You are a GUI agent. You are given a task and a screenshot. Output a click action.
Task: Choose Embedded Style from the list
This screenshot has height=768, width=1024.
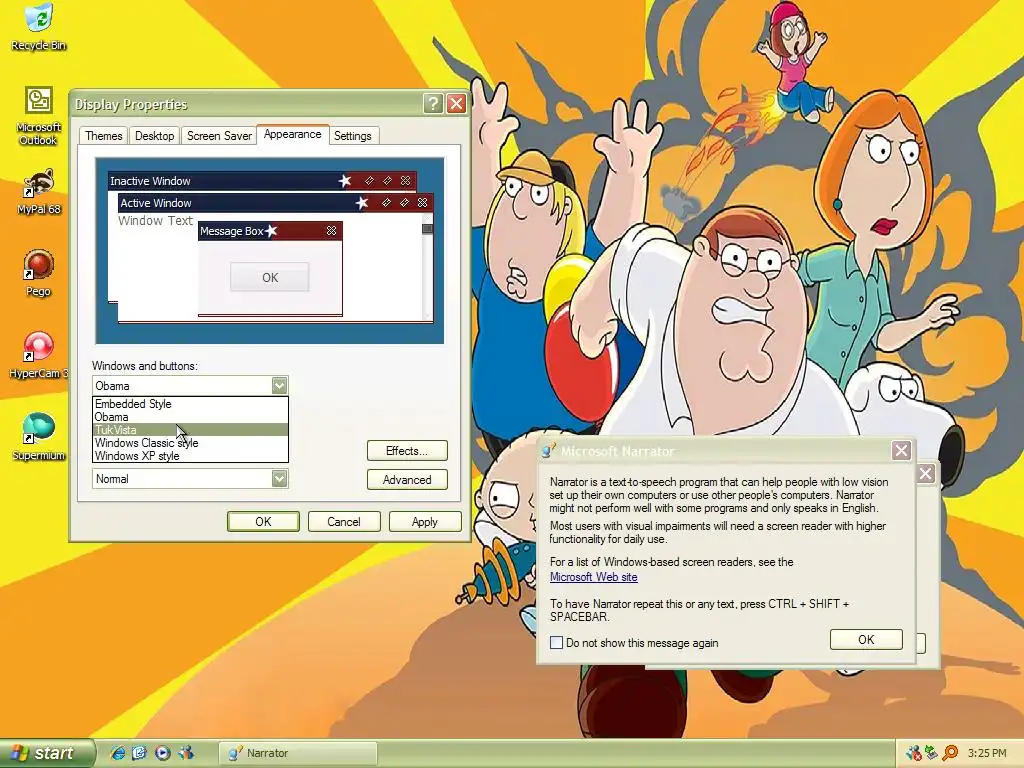point(190,404)
